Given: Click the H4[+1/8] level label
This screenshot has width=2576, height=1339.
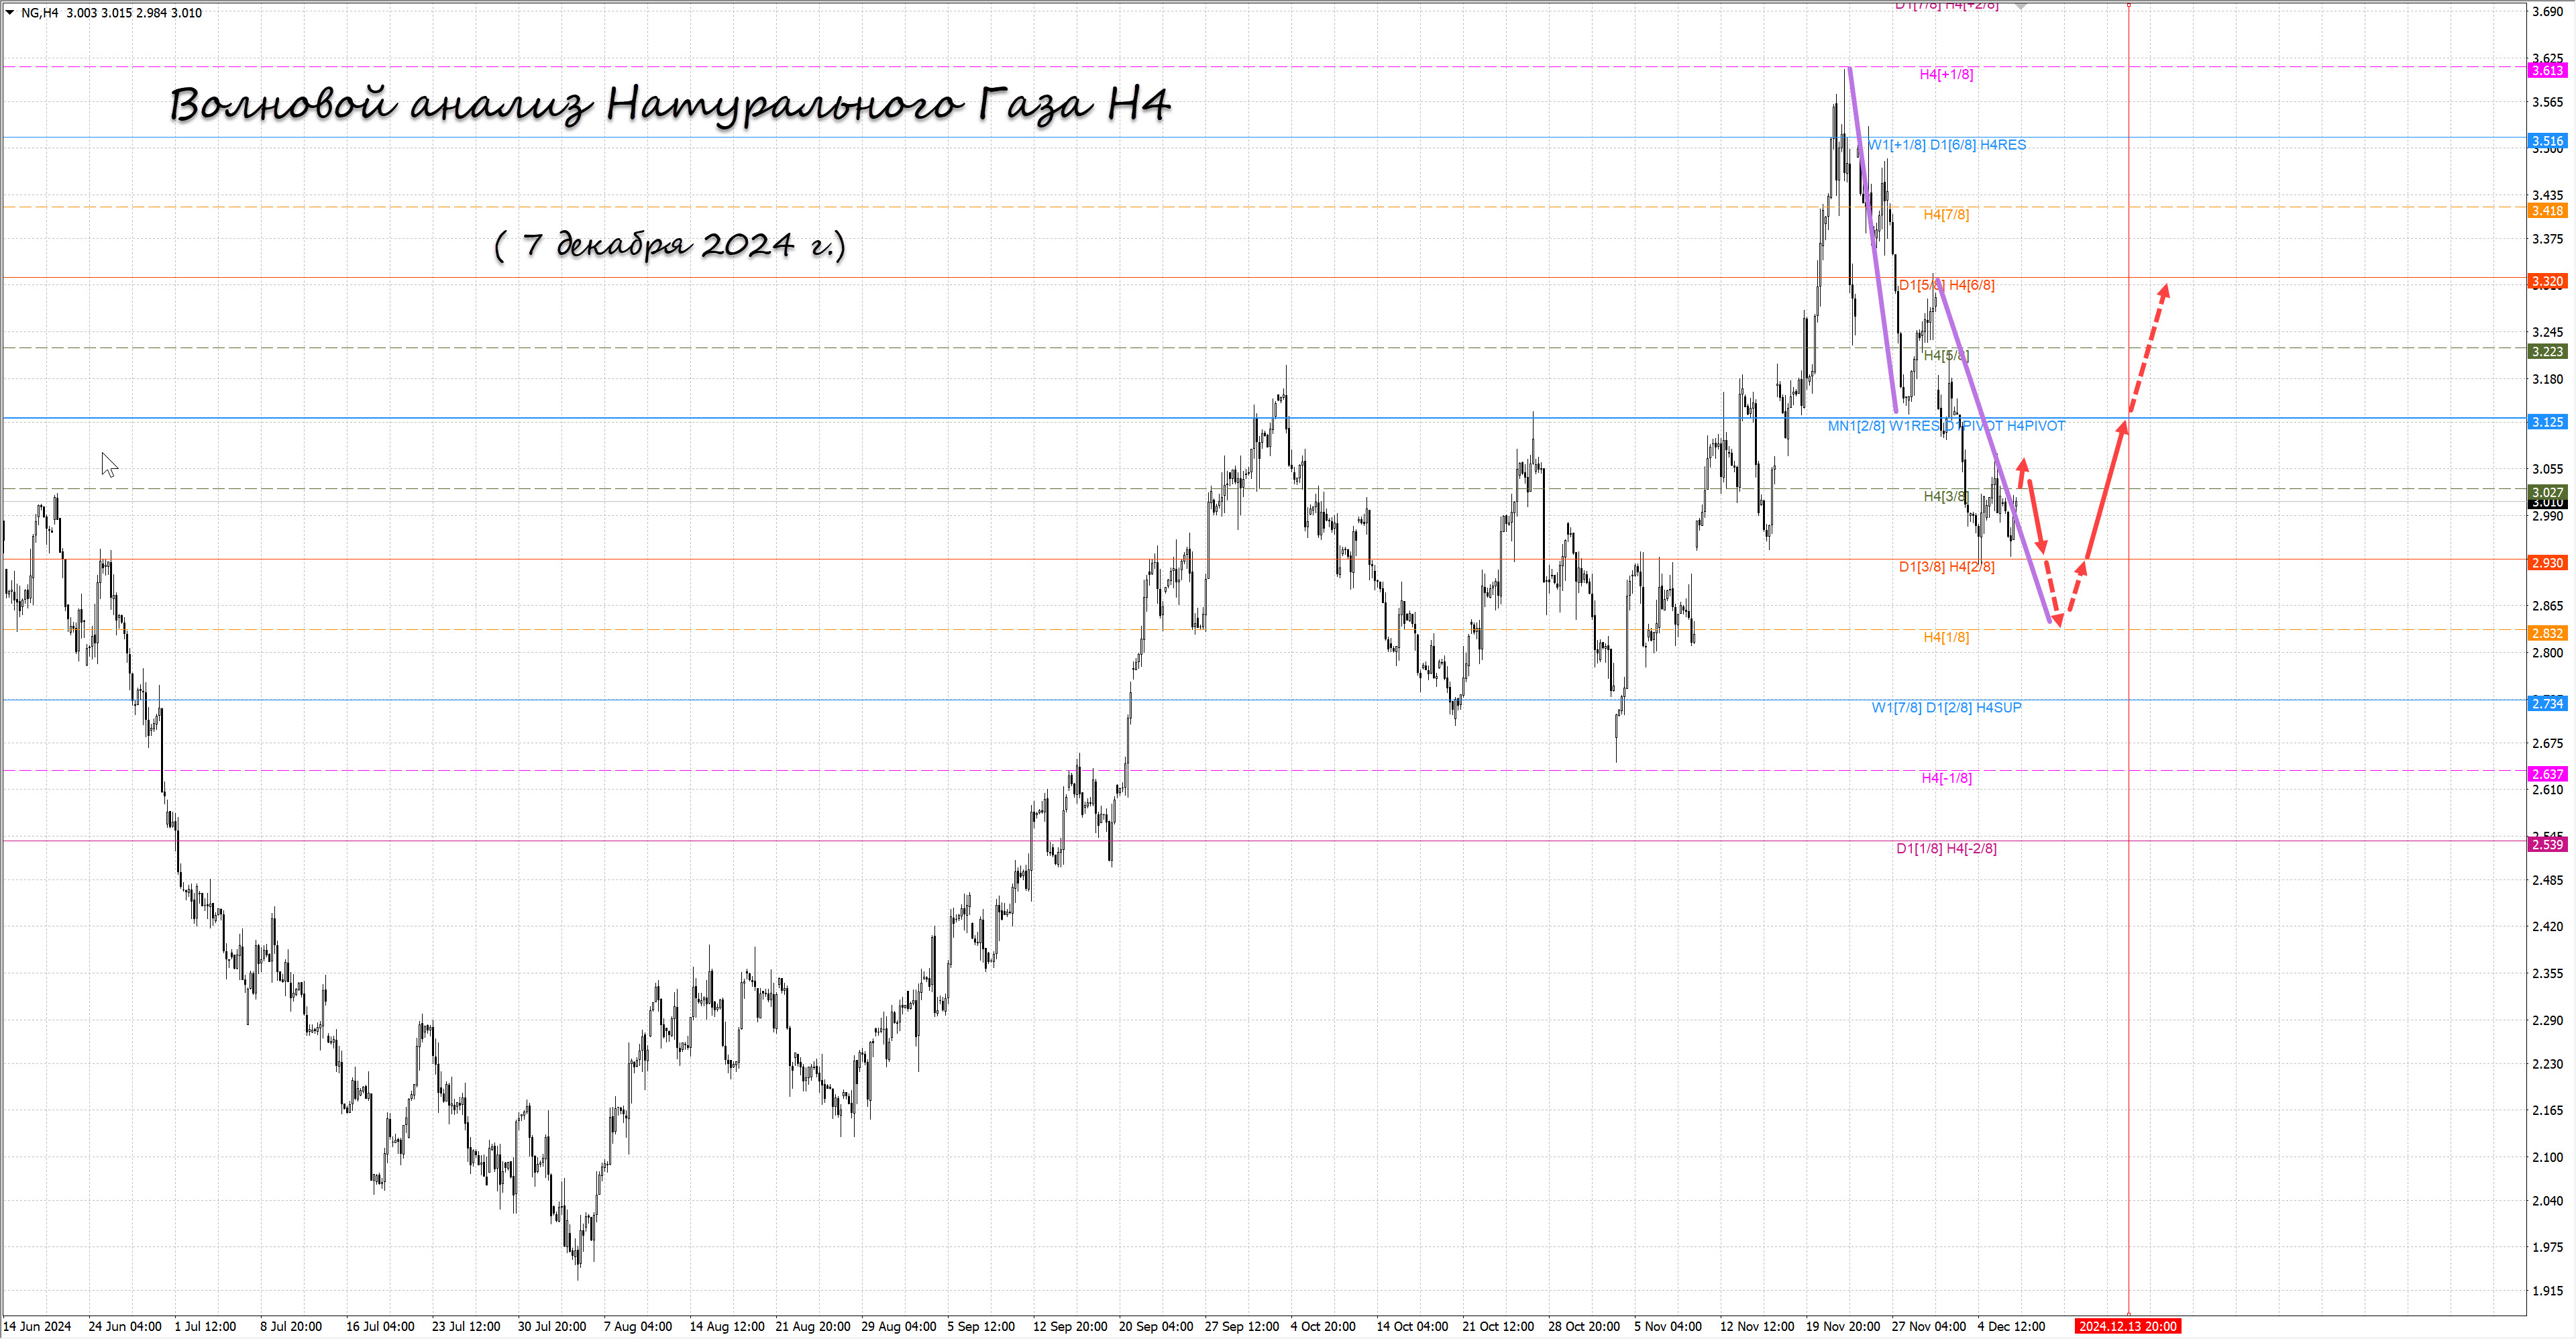Looking at the screenshot, I should click(x=1946, y=74).
